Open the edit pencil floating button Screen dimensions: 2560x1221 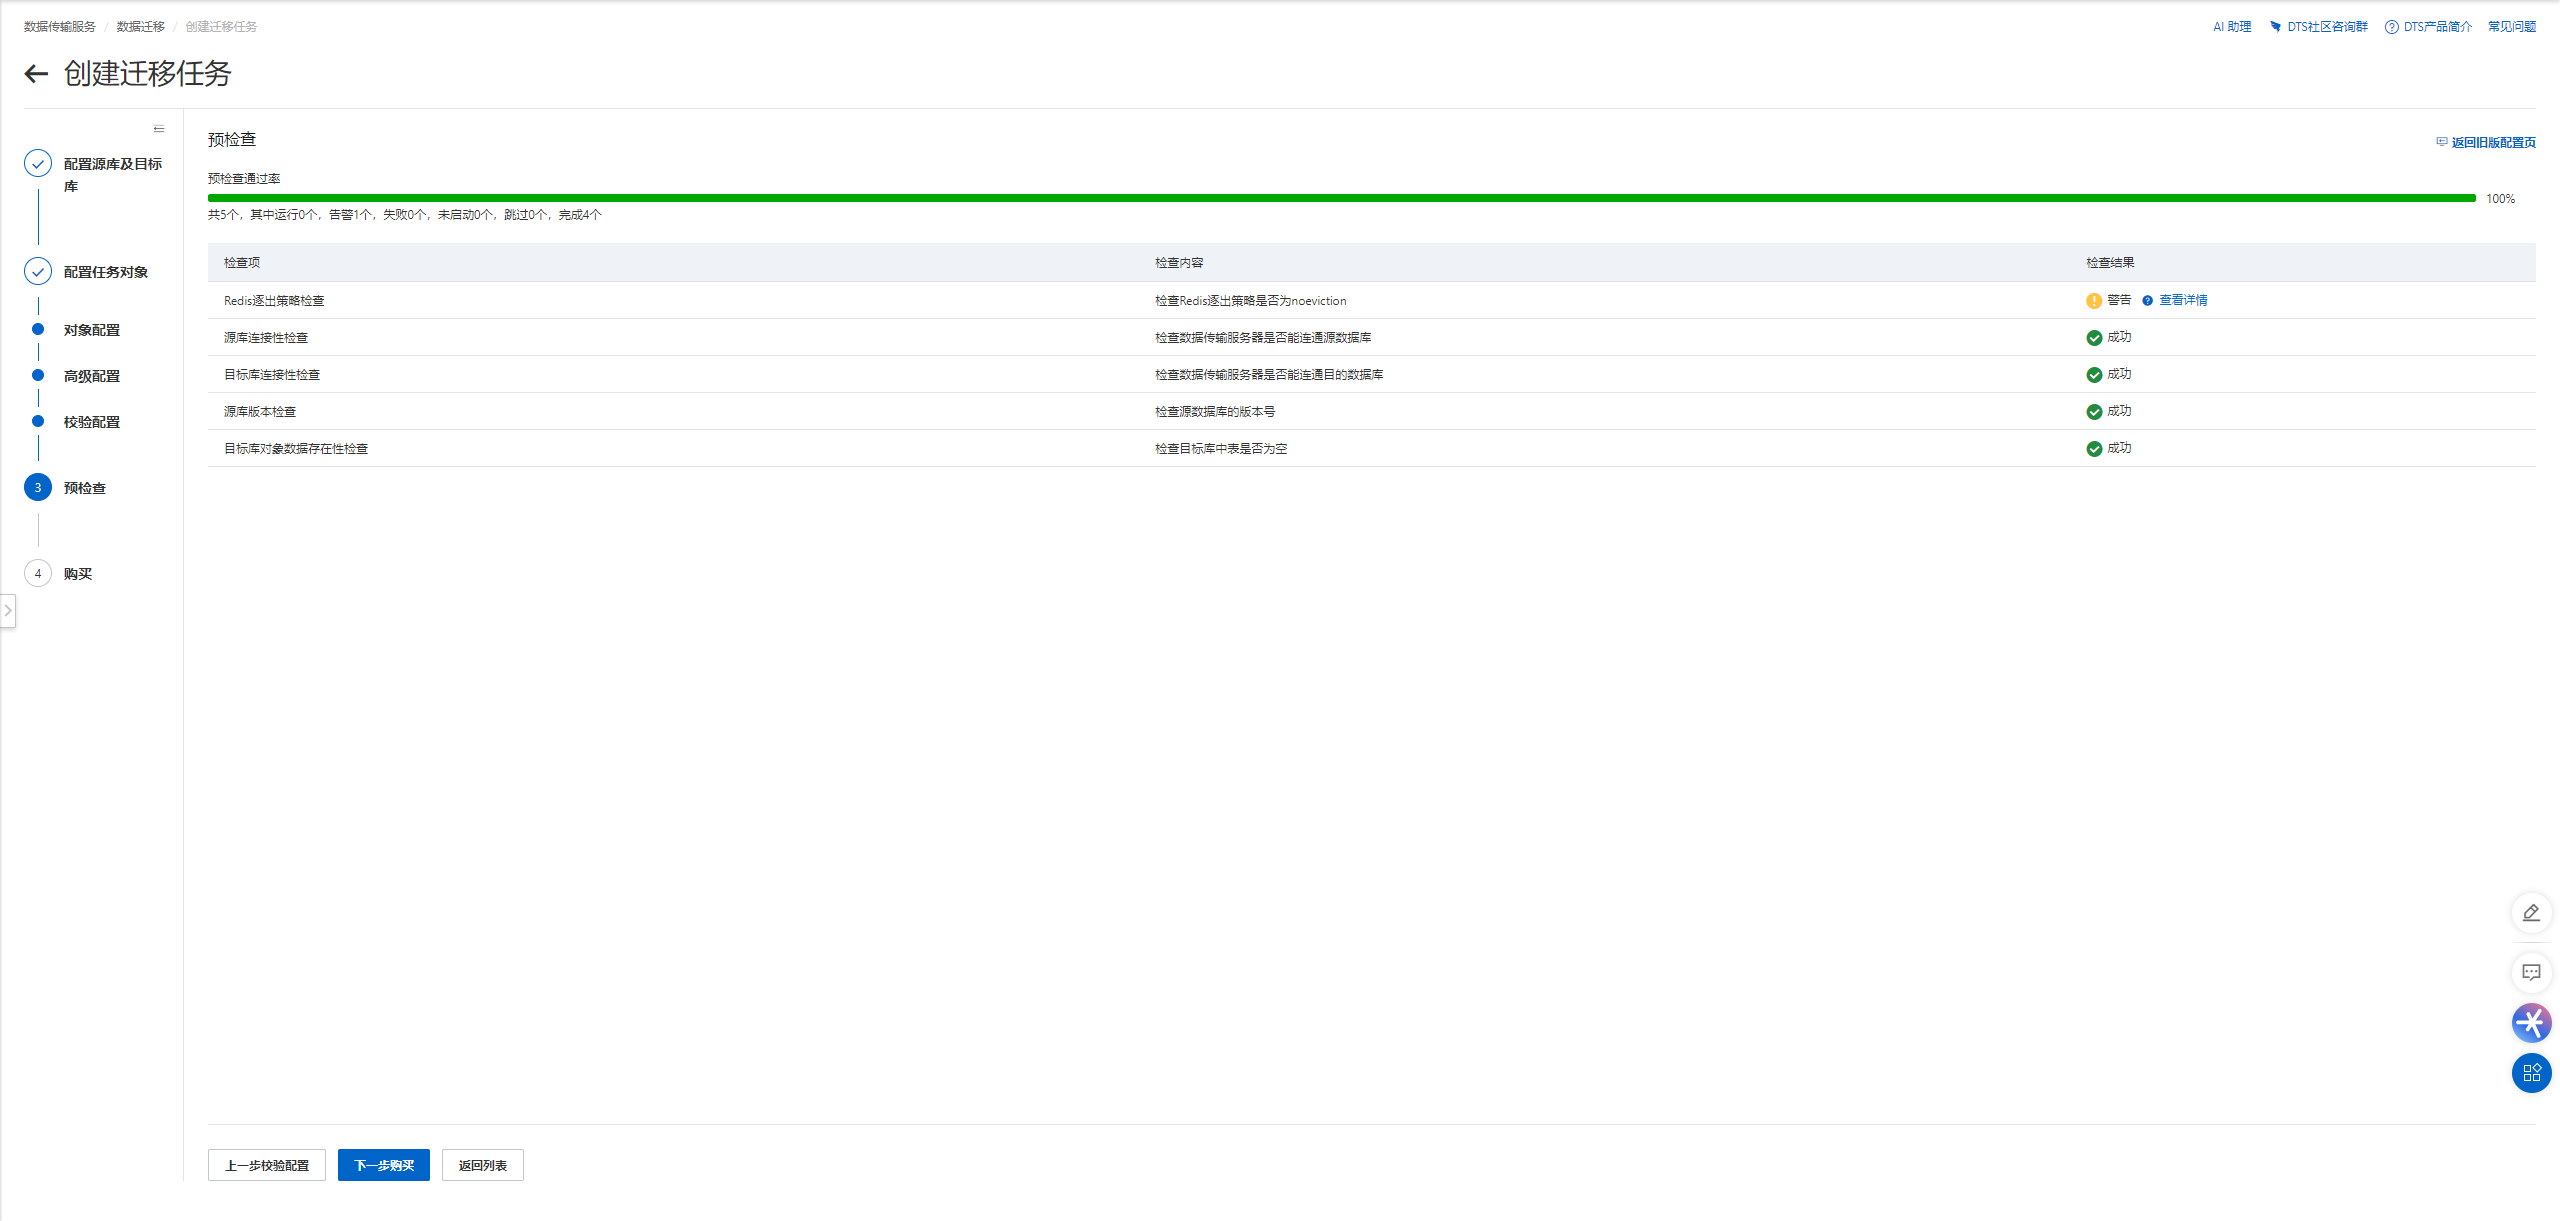coord(2531,913)
